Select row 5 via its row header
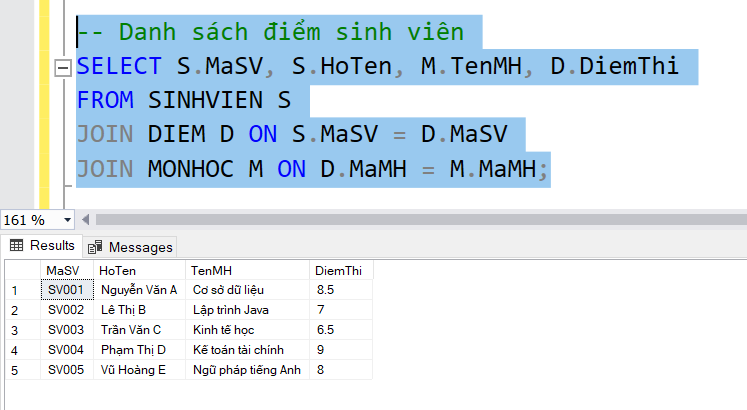The image size is (747, 410). click(x=20, y=370)
